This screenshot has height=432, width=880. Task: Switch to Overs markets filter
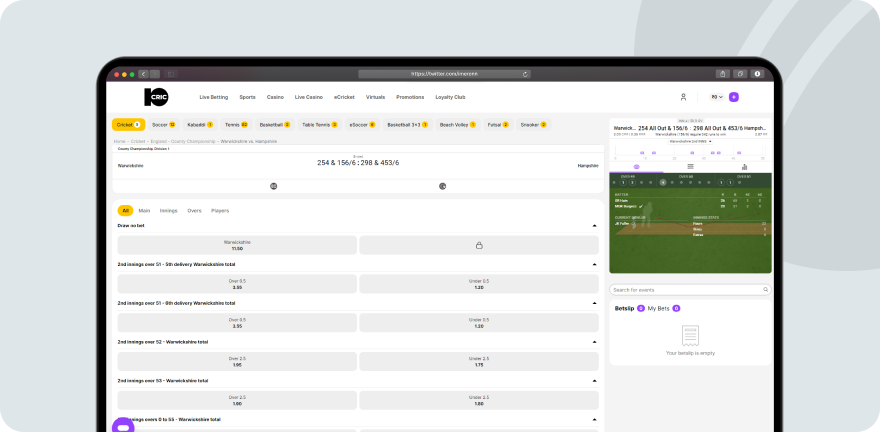[x=194, y=210]
